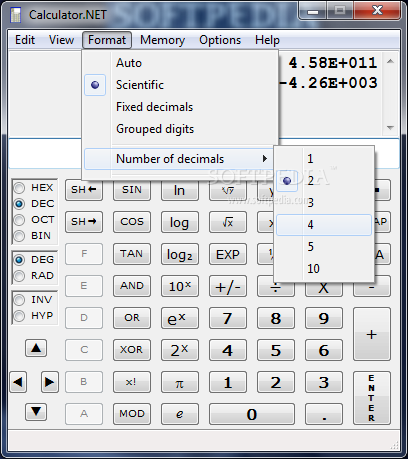This screenshot has height=459, width=408.
Task: Click the Euler's e constant key
Action: coord(180,414)
